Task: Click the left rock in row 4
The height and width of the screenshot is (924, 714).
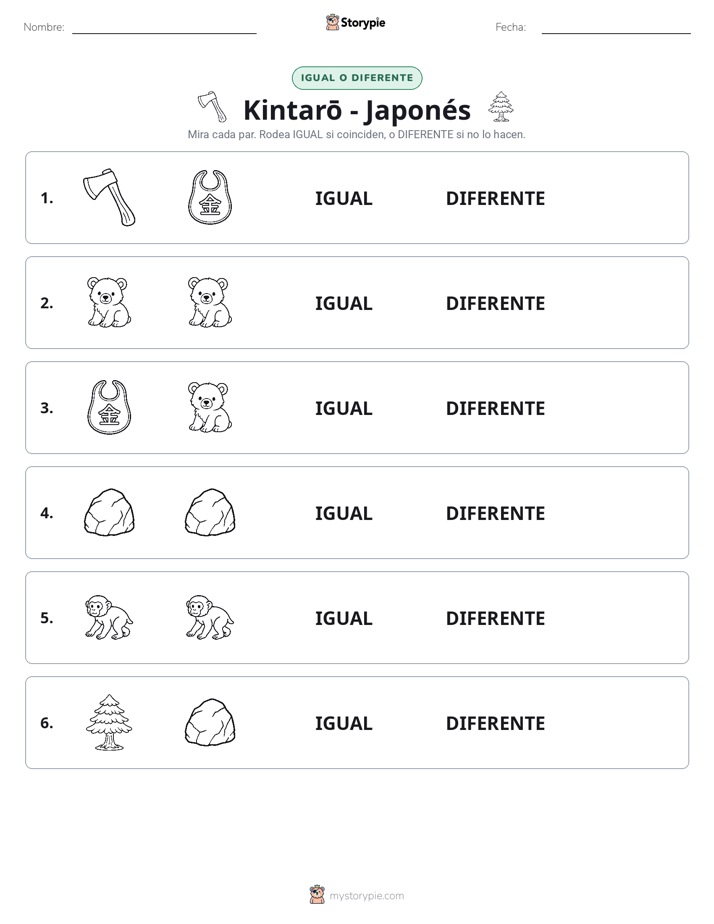Action: (x=109, y=512)
